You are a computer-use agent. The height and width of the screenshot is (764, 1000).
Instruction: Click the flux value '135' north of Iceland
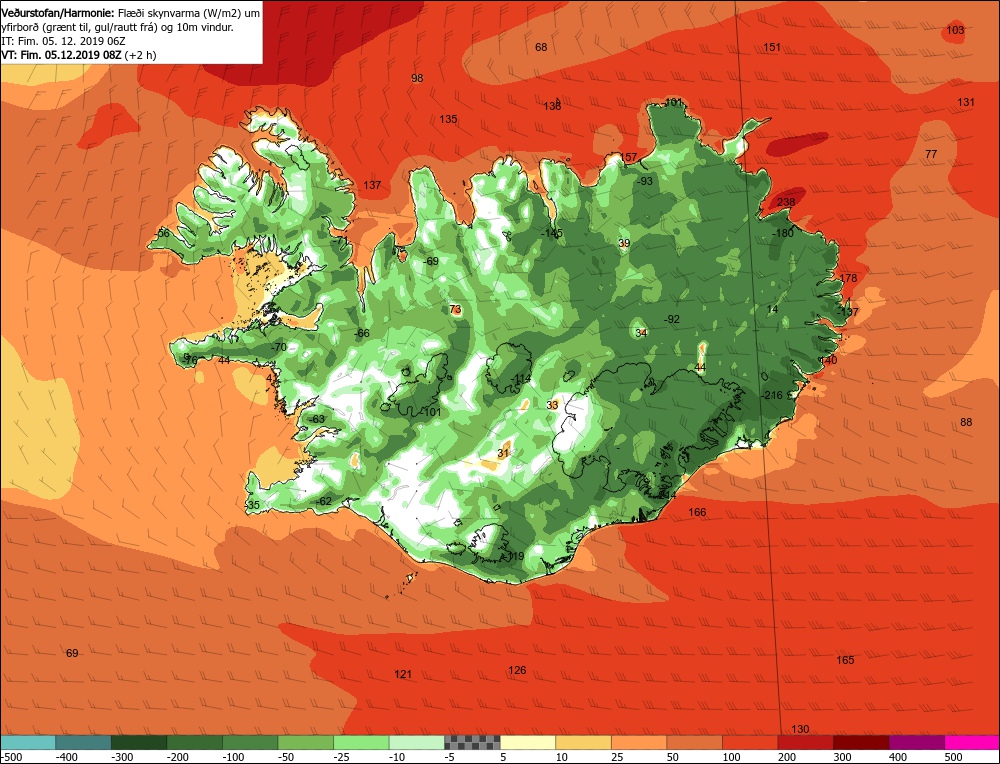[x=448, y=119]
